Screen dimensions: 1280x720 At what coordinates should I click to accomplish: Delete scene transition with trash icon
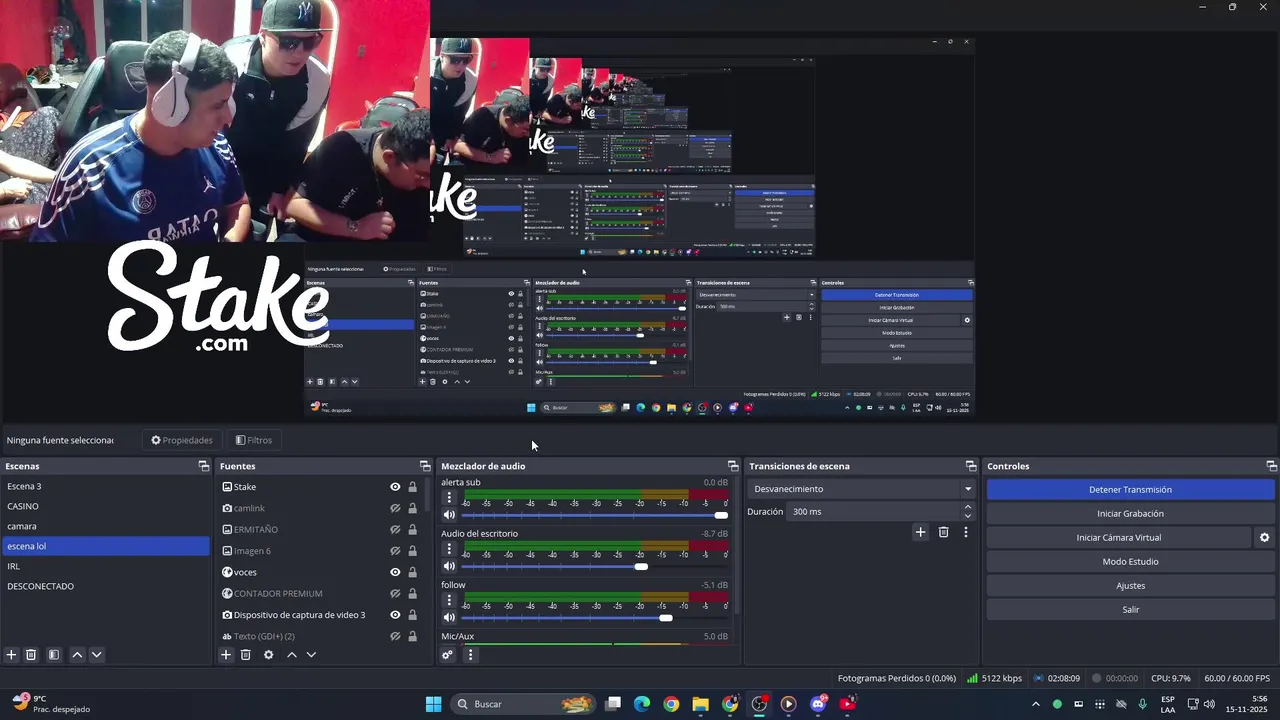coord(943,532)
